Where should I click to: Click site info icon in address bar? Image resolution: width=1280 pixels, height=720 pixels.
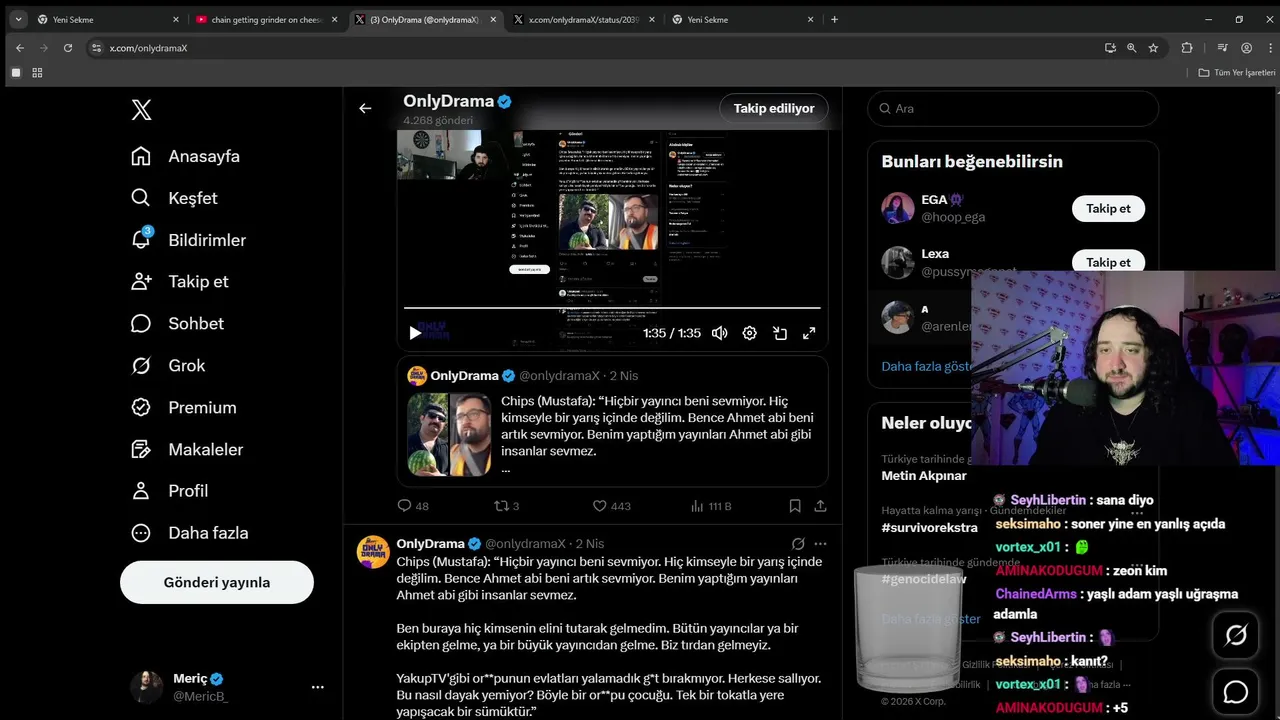96,48
